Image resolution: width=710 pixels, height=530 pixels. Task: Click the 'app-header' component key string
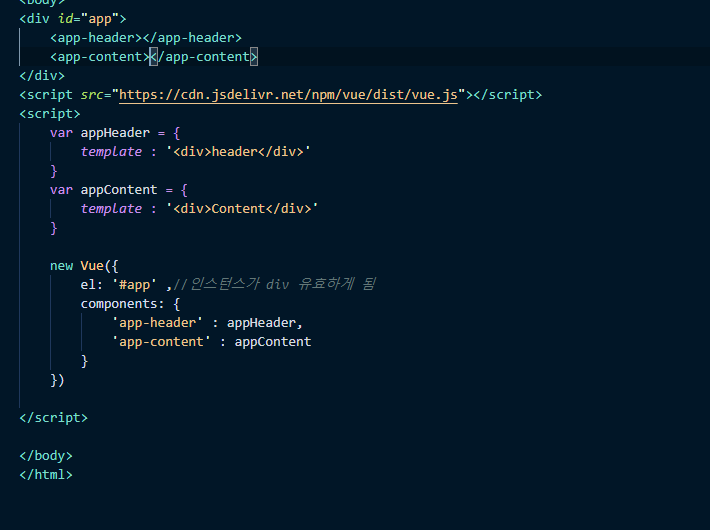[157, 323]
